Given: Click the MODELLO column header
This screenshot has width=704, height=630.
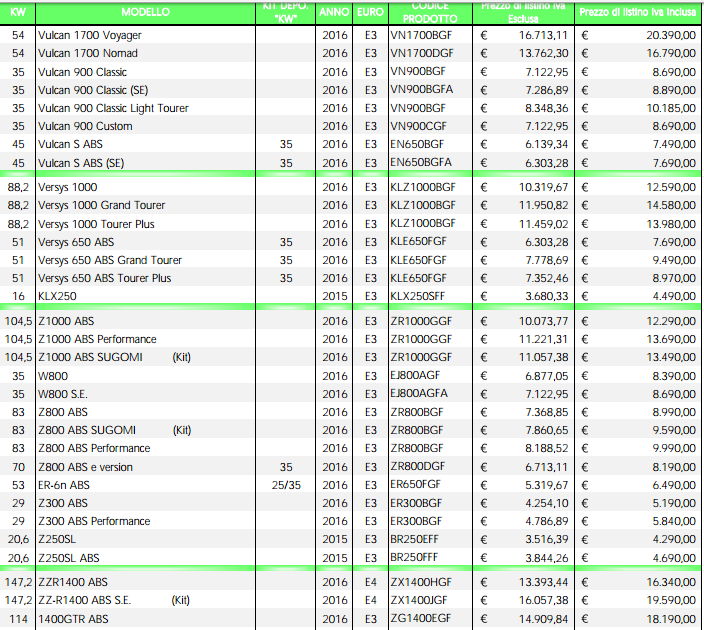Looking at the screenshot, I should (145, 13).
